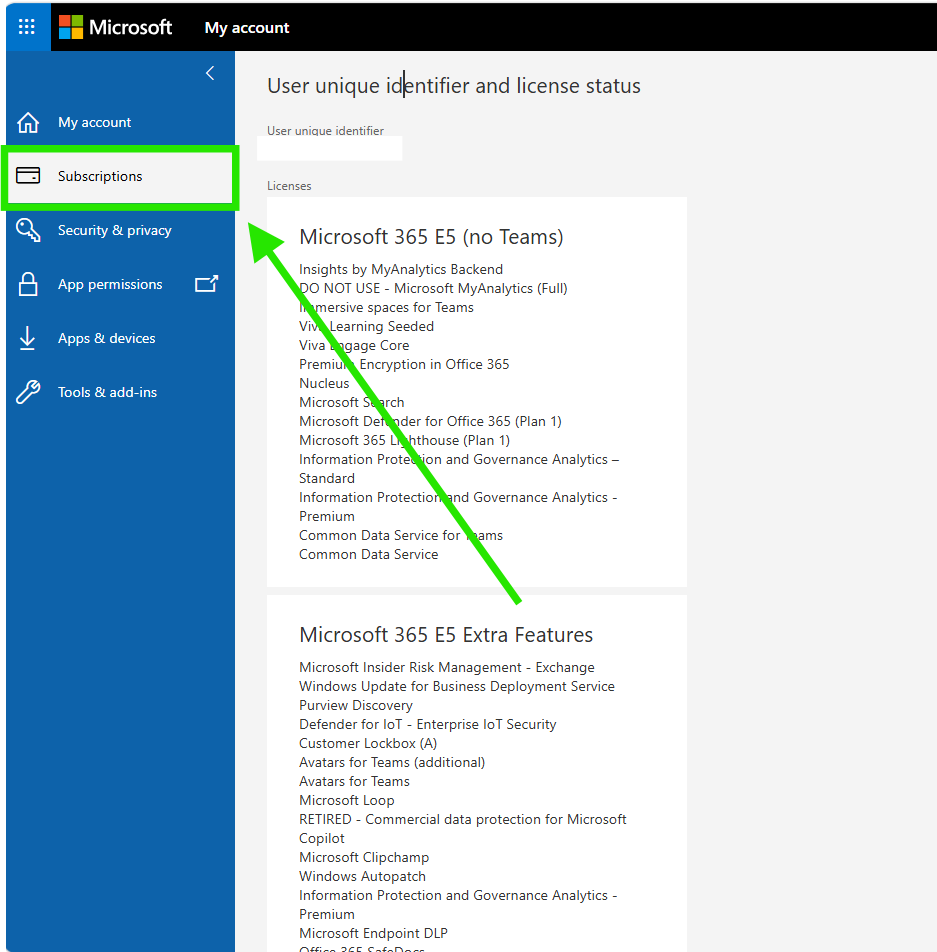The height and width of the screenshot is (952, 937).
Task: Open Apps & devices page
Action: (x=106, y=338)
